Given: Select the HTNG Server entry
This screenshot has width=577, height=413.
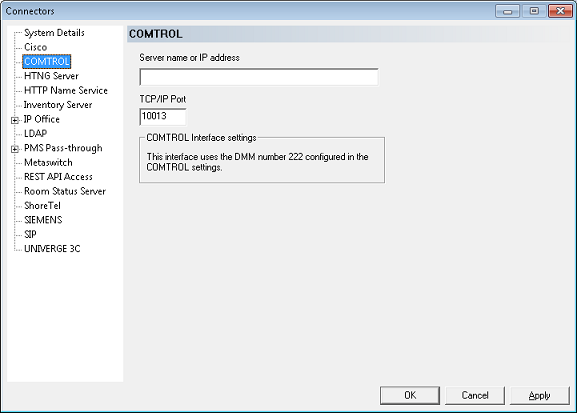Looking at the screenshot, I should coord(51,76).
